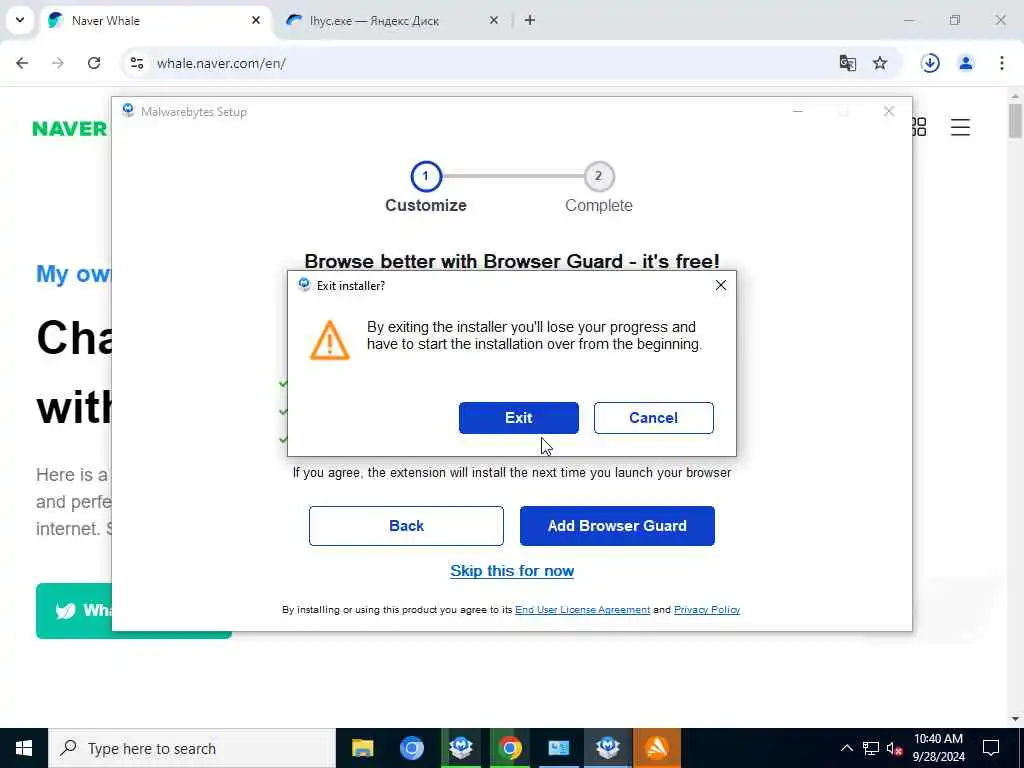Open the blue window app taskbar icon
The width and height of the screenshot is (1024, 768).
coord(559,748)
